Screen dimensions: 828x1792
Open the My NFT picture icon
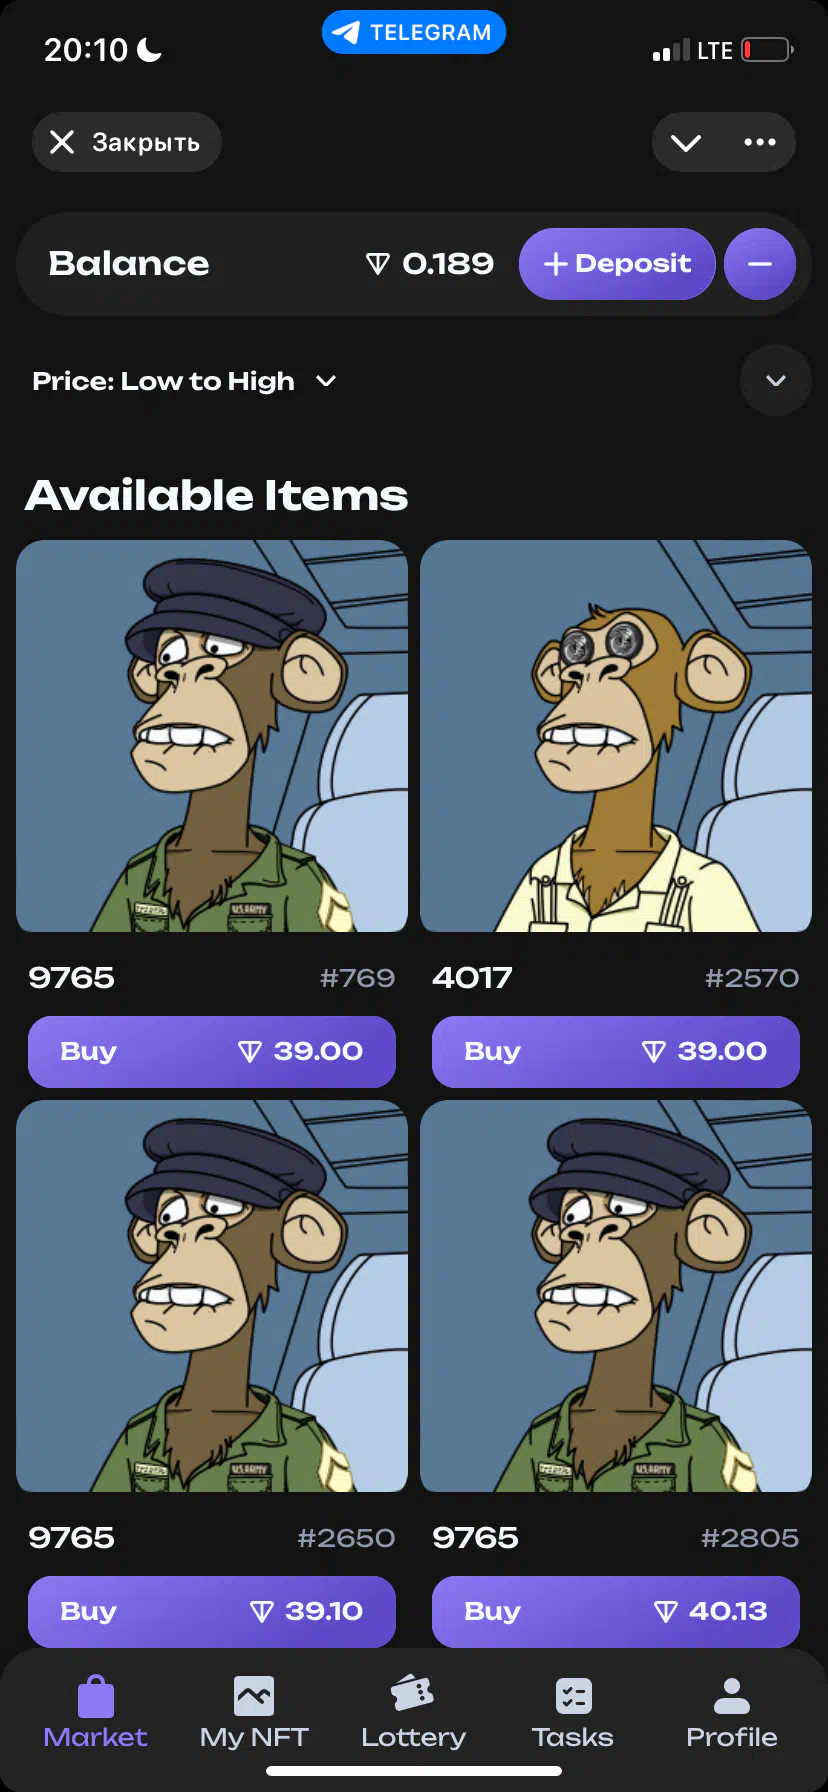tap(254, 1696)
